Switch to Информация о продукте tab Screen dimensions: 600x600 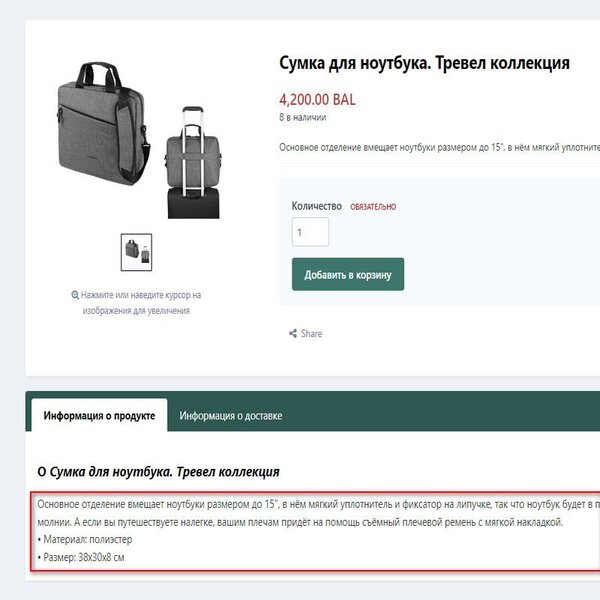click(x=99, y=415)
